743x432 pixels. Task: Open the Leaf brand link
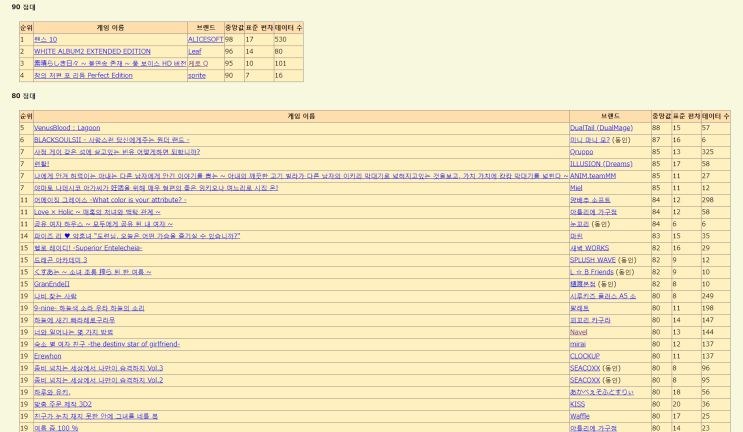pyautogui.click(x=195, y=51)
